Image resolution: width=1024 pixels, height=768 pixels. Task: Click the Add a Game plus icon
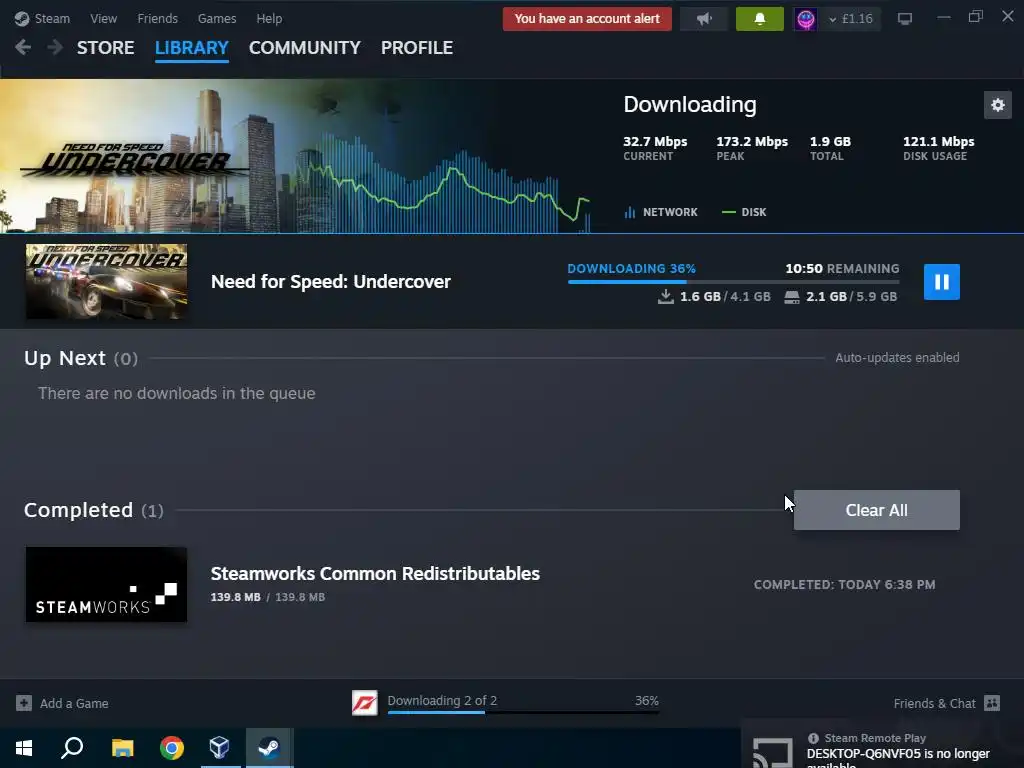click(x=24, y=703)
